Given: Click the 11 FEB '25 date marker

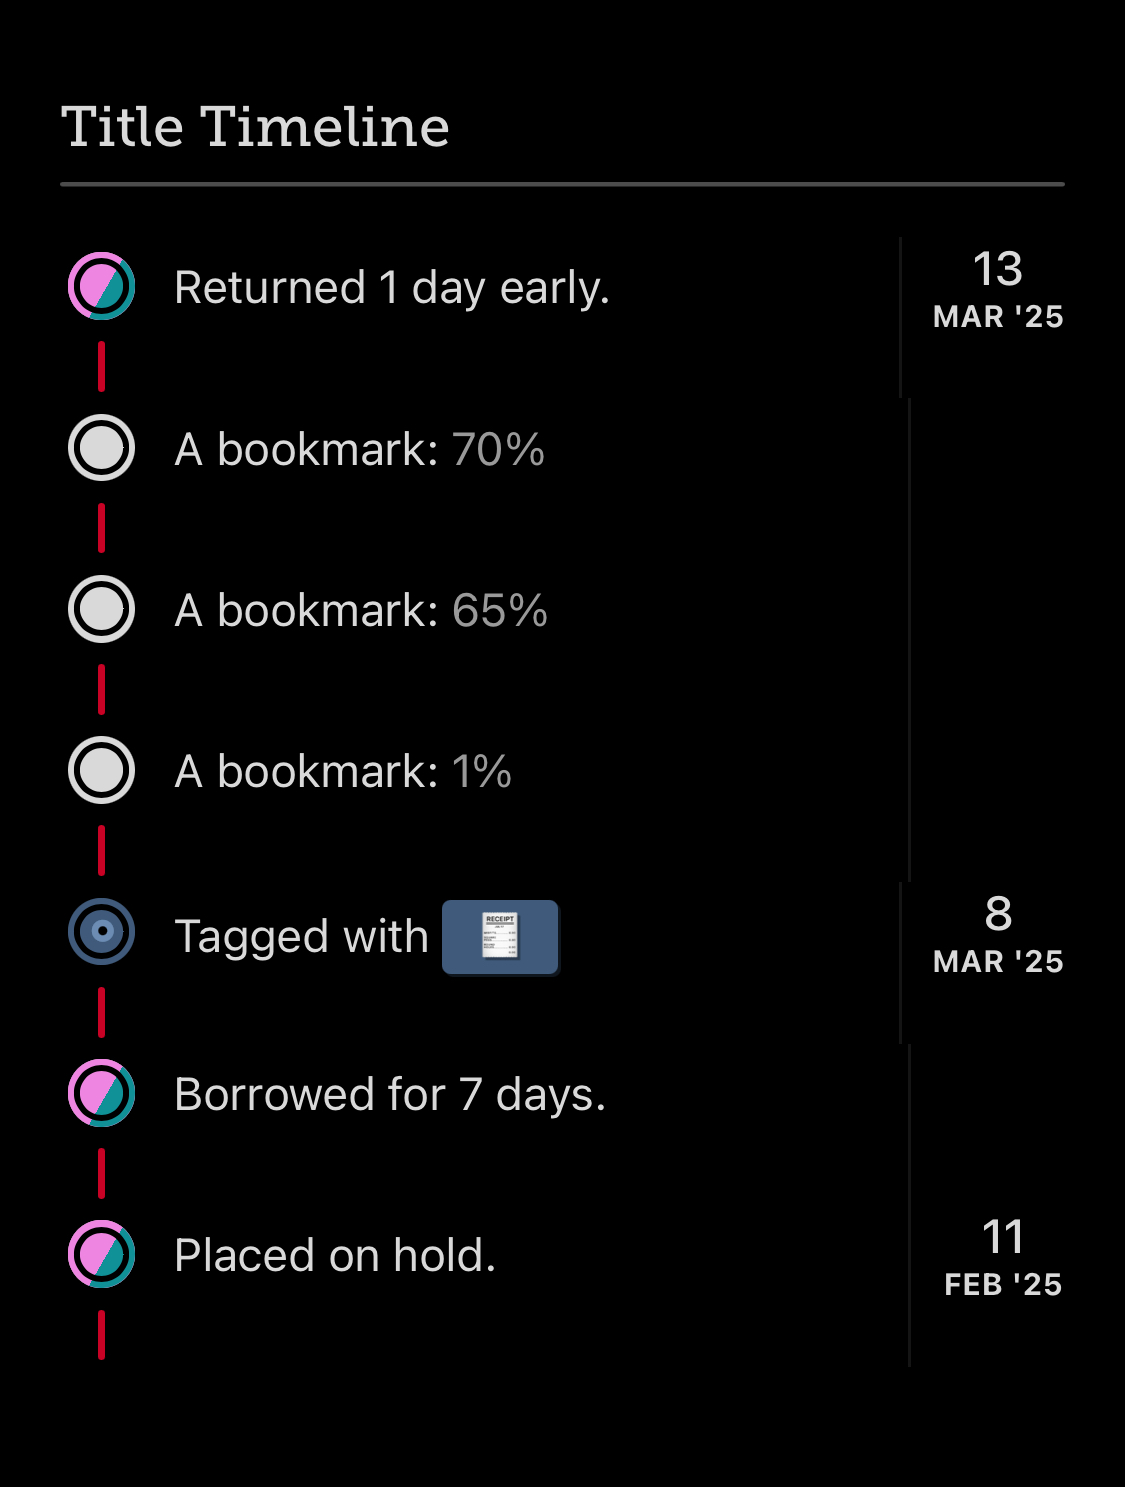Looking at the screenshot, I should (x=1002, y=1257).
